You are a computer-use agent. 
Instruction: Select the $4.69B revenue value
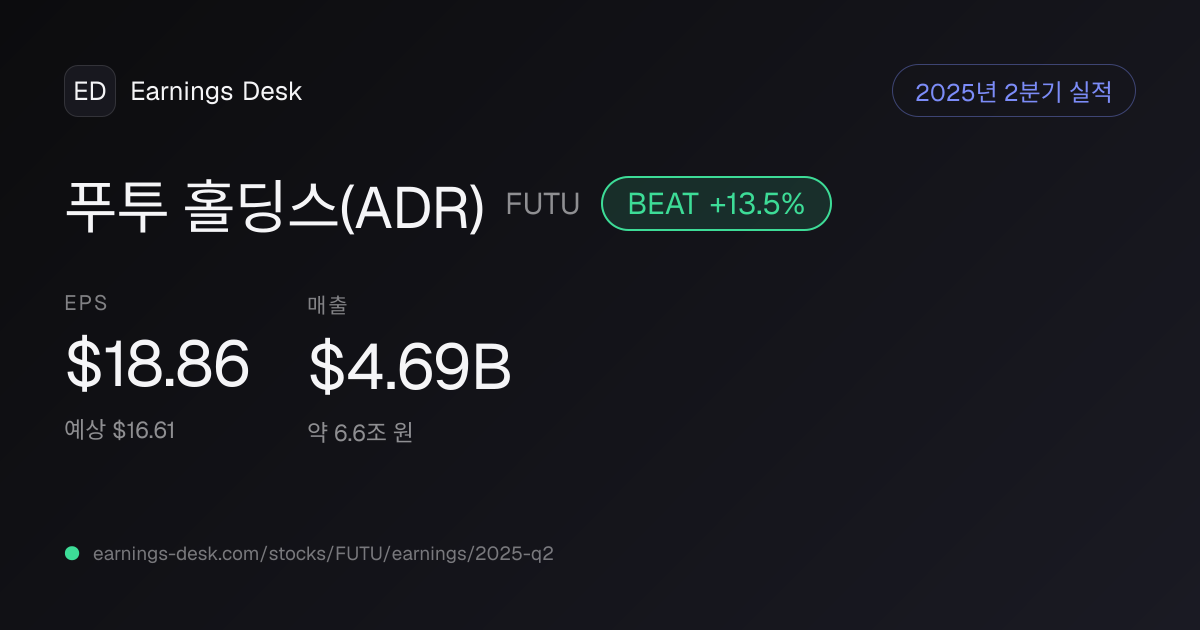pos(410,366)
